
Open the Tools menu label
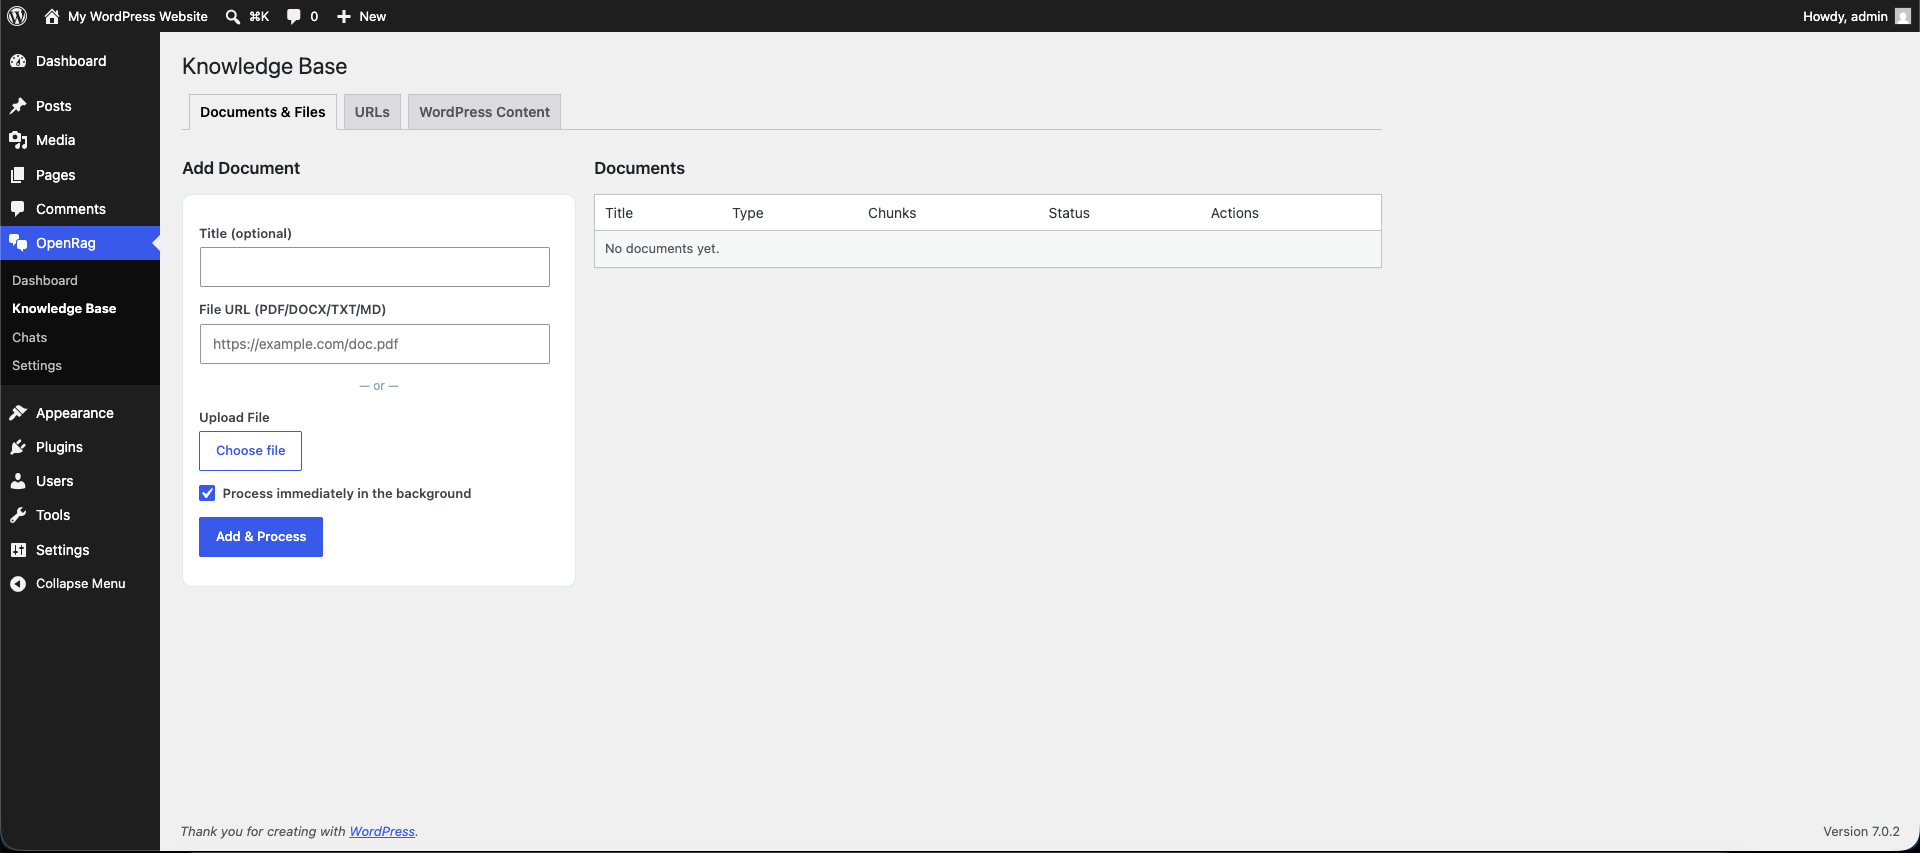pos(53,515)
